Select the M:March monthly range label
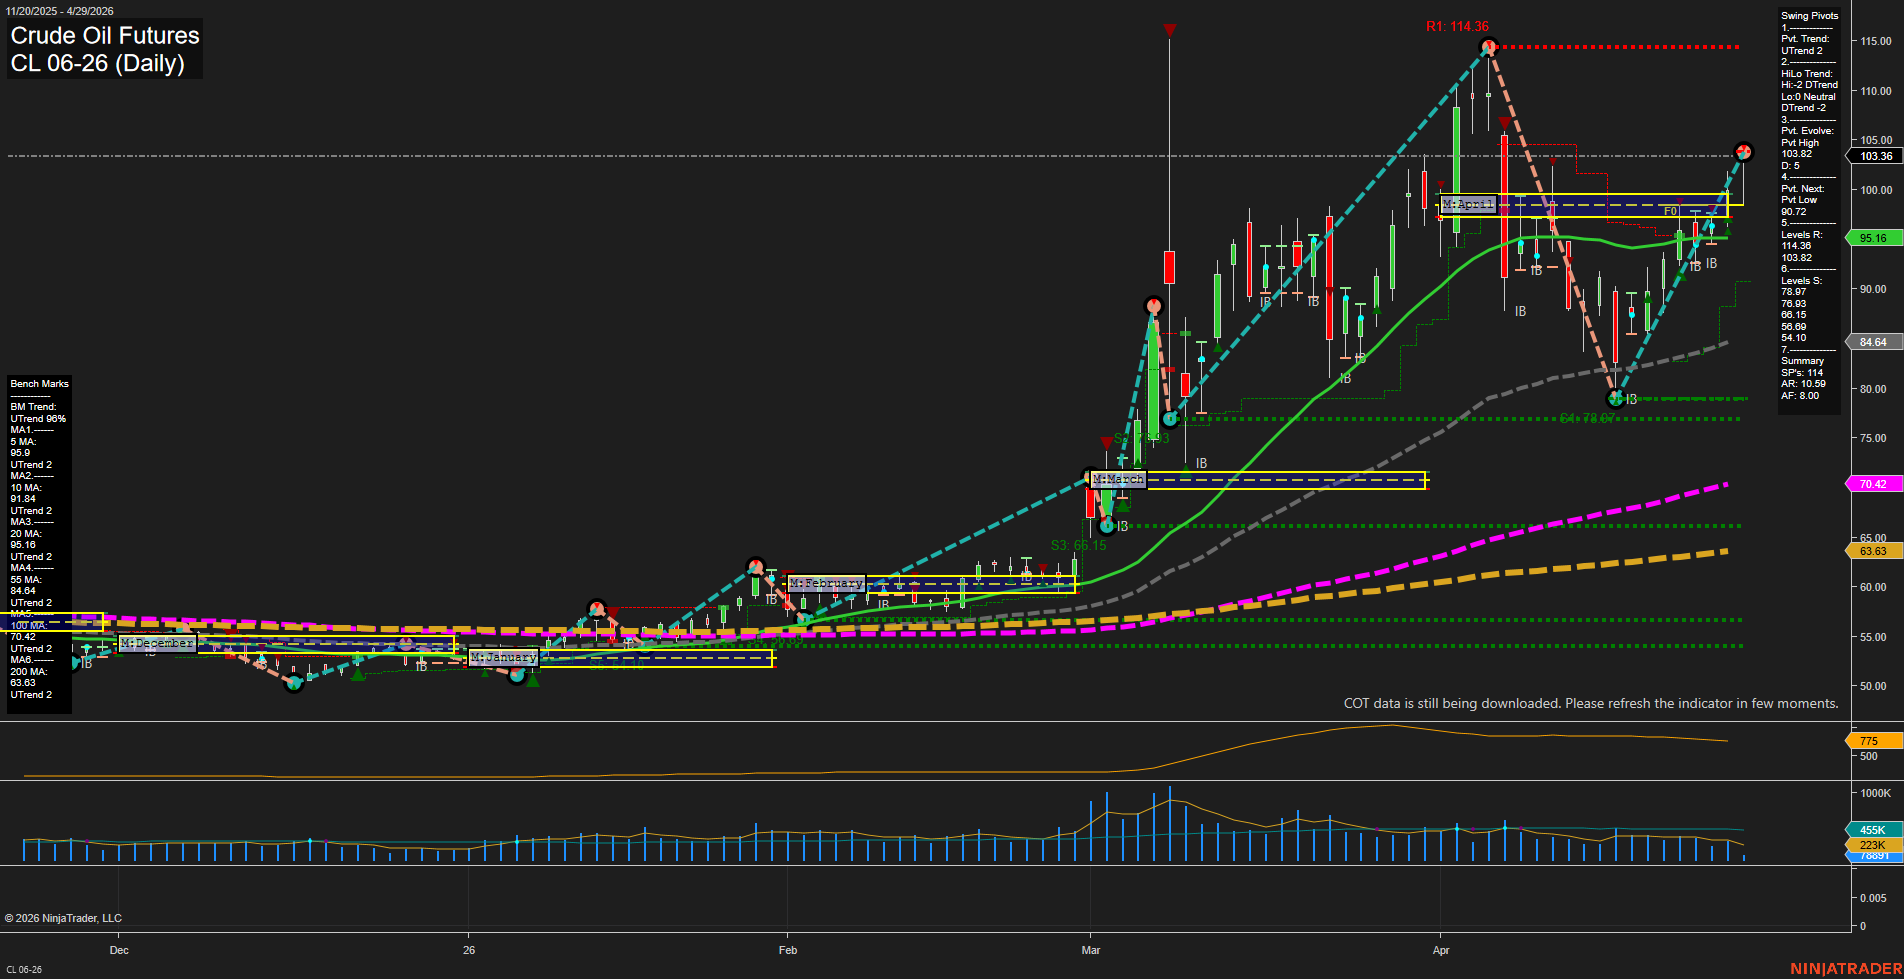This screenshot has height=979, width=1904. click(x=1118, y=480)
